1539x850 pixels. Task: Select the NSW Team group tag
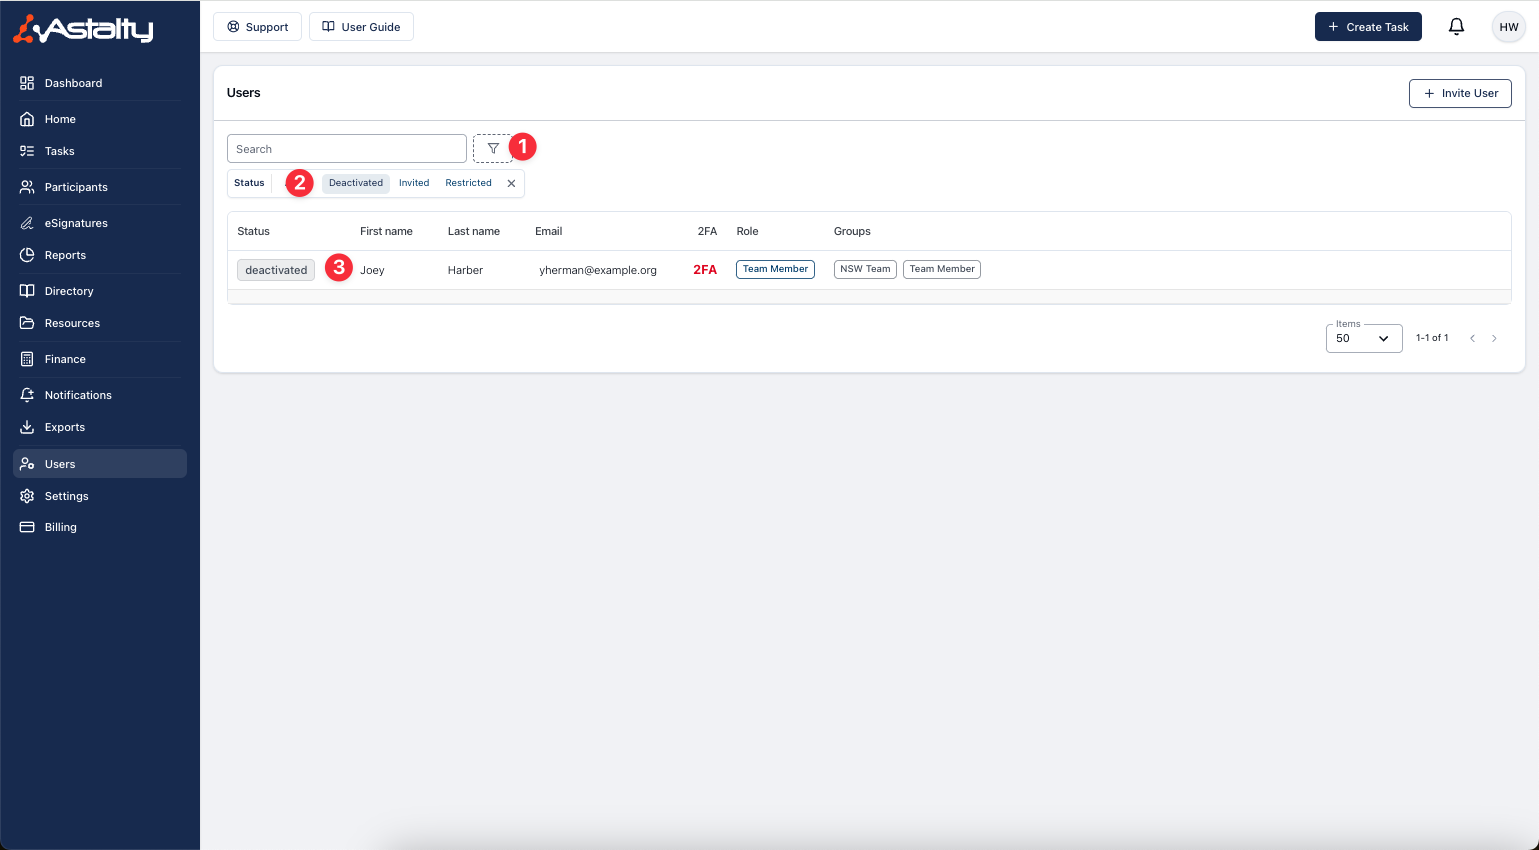[x=865, y=269]
